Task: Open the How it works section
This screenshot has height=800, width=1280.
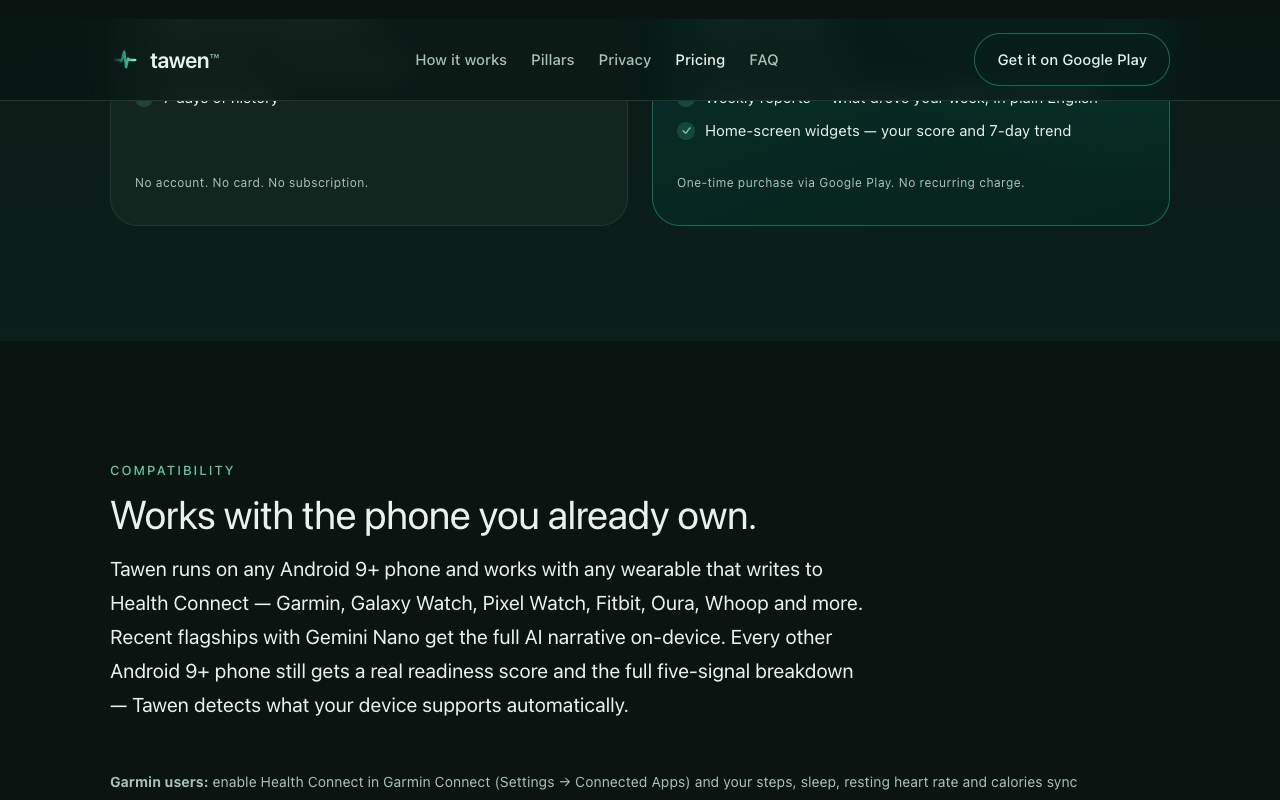Action: click(461, 60)
